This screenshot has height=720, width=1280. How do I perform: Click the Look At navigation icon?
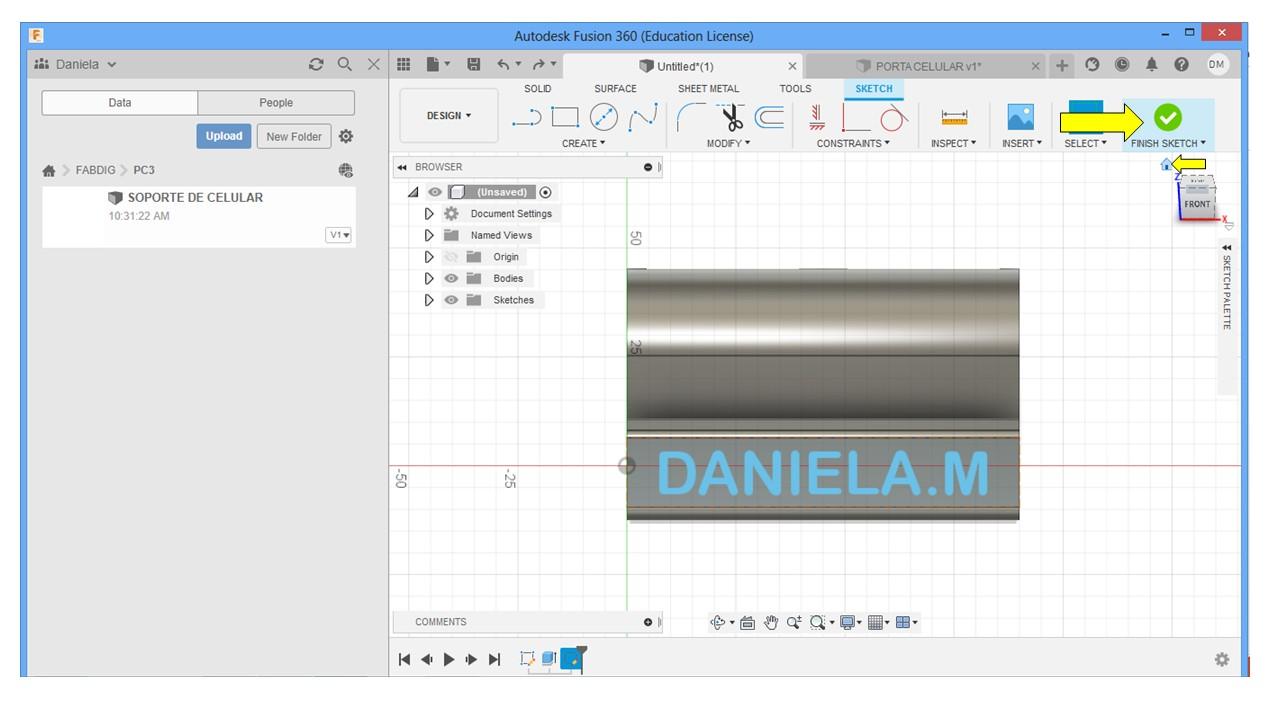[x=748, y=622]
